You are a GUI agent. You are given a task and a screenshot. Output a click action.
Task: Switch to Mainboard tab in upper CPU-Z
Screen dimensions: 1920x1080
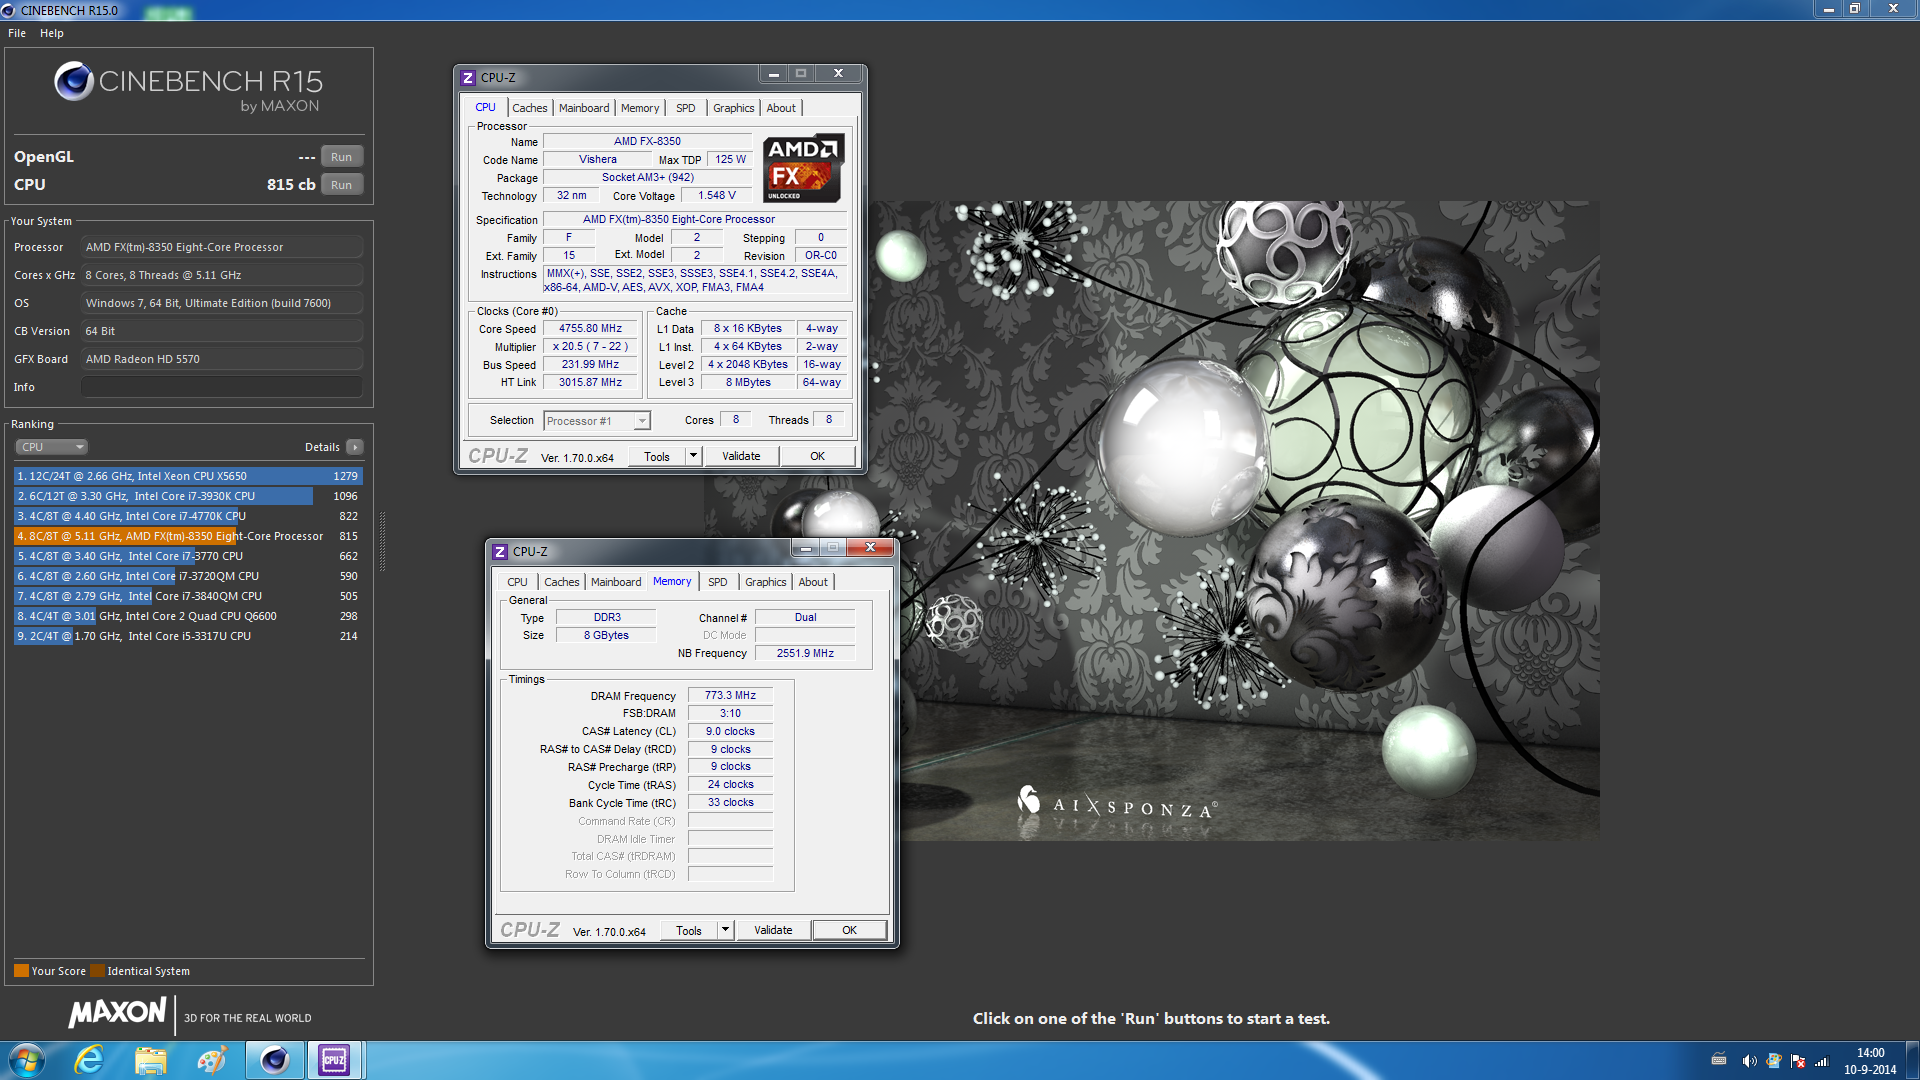click(x=584, y=108)
